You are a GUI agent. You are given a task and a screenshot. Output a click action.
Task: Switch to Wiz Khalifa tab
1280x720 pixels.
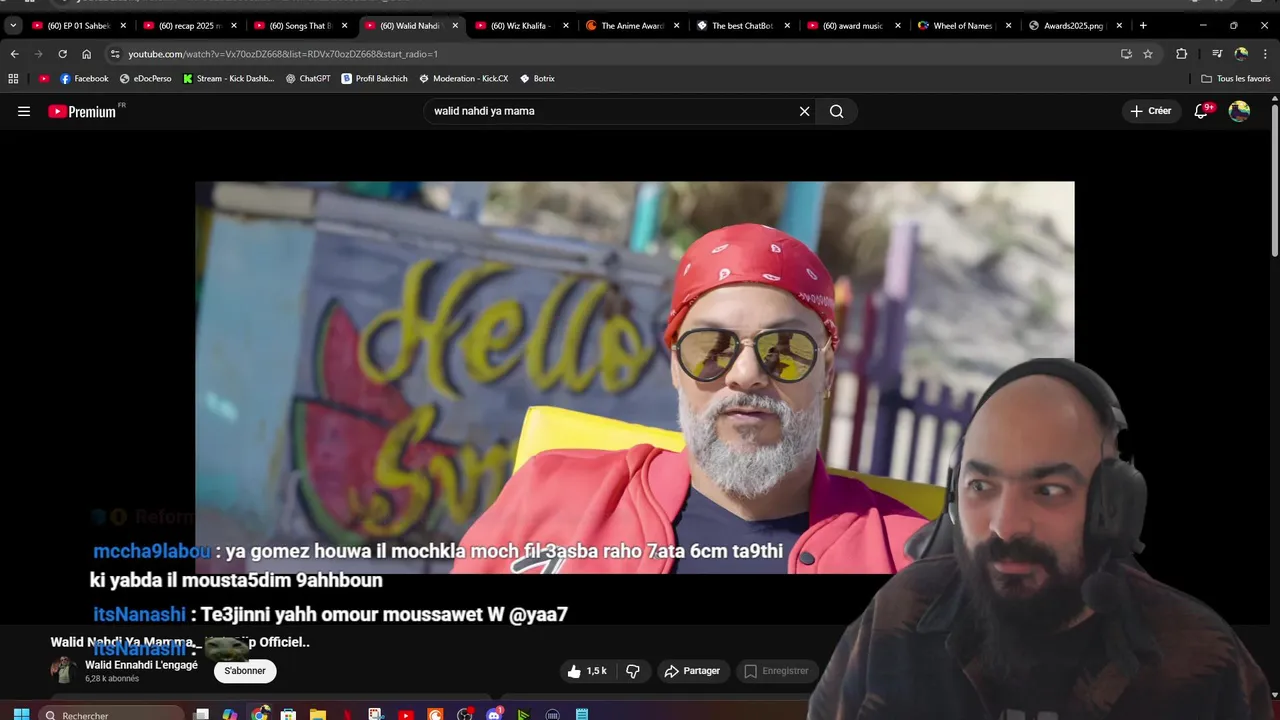(522, 25)
